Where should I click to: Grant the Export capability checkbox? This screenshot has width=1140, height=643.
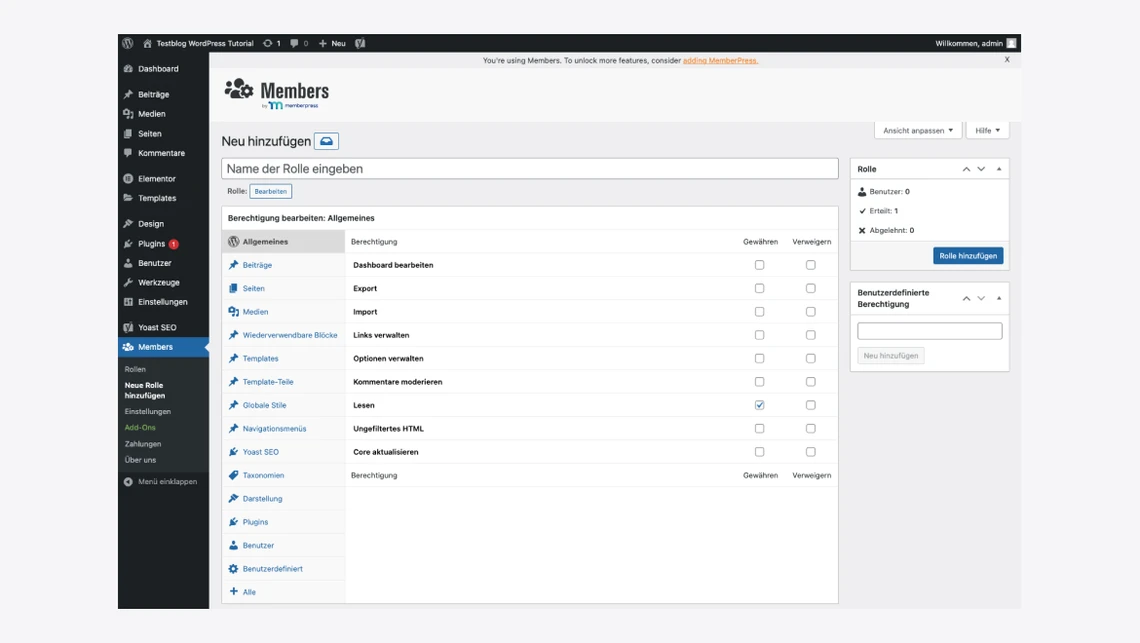click(759, 288)
